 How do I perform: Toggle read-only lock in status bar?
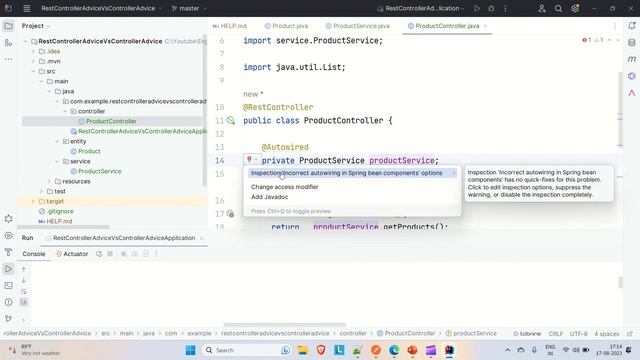630,333
